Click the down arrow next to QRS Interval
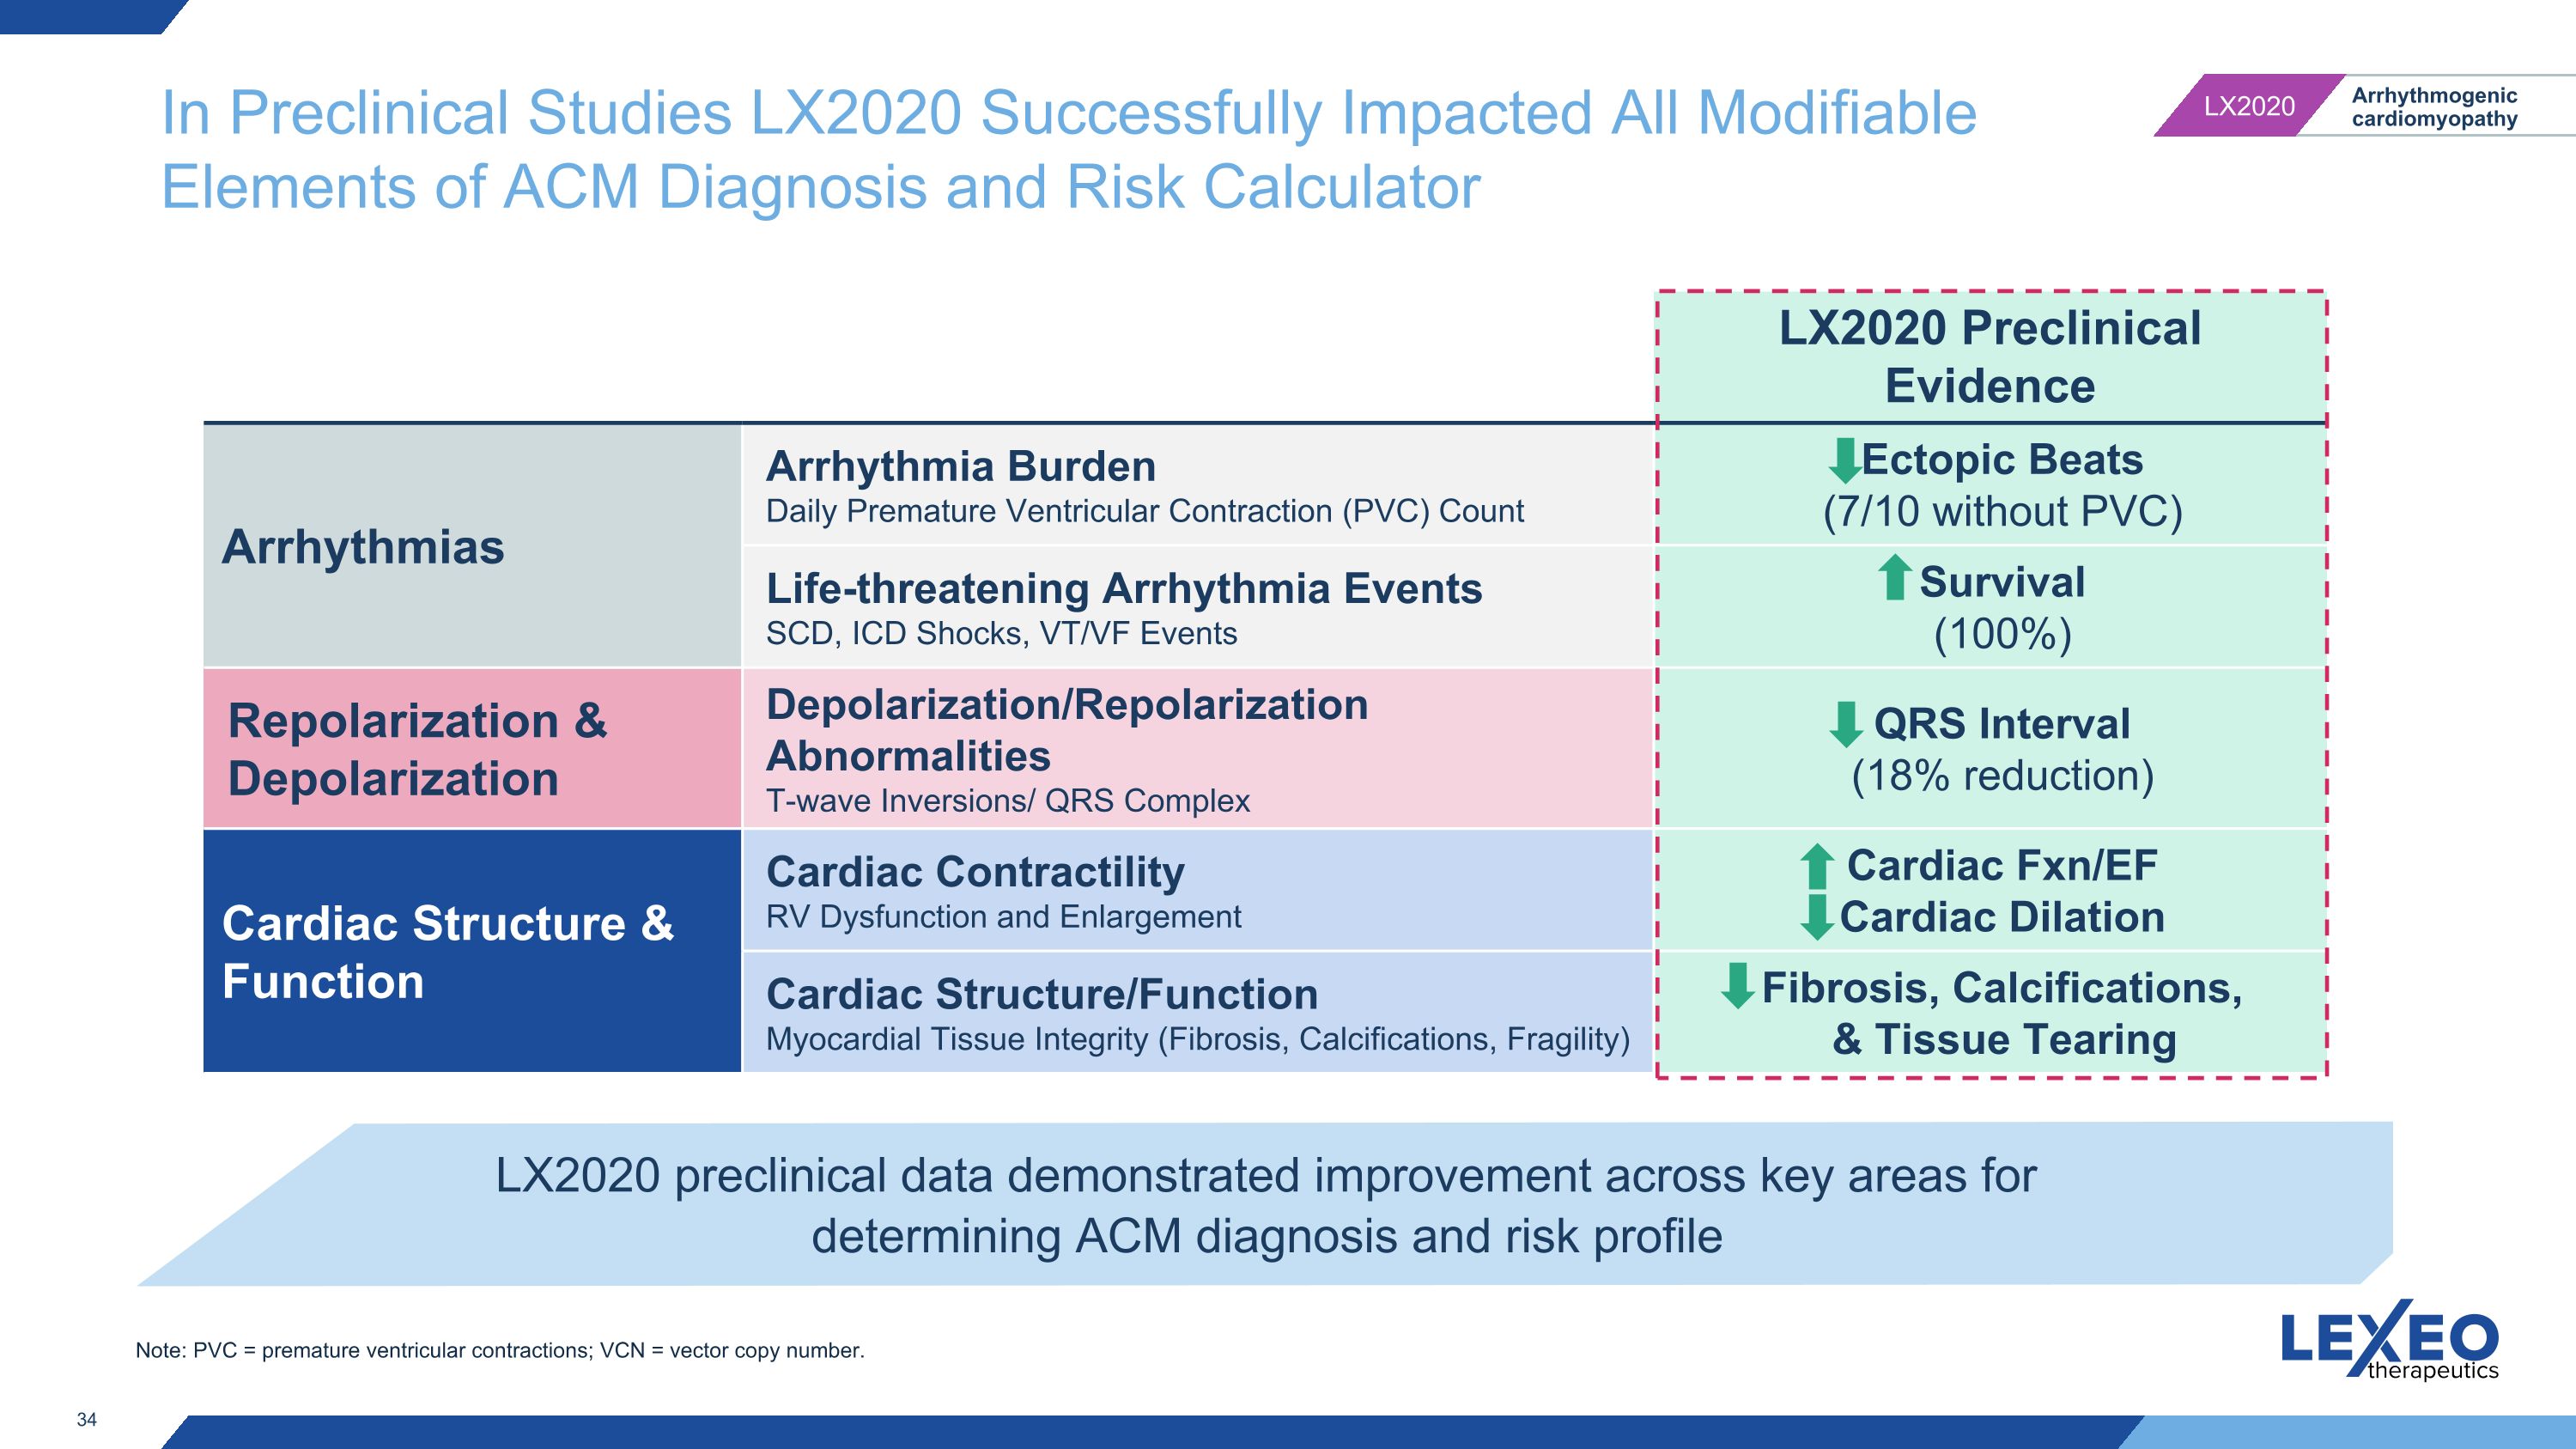Viewport: 2576px width, 1449px height. [1845, 724]
